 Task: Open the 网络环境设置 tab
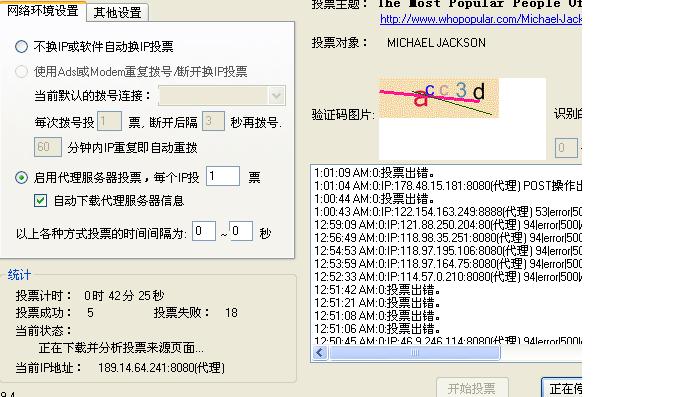click(x=43, y=10)
